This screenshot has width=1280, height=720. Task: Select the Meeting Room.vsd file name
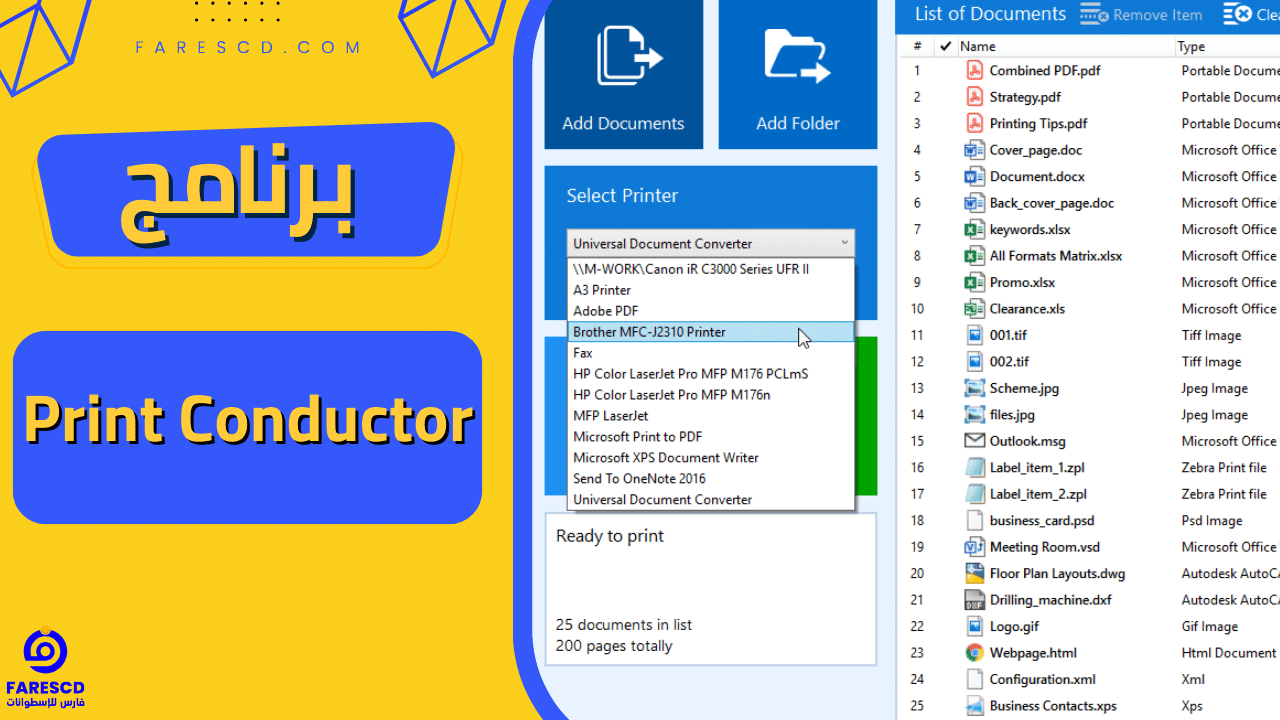click(1045, 547)
